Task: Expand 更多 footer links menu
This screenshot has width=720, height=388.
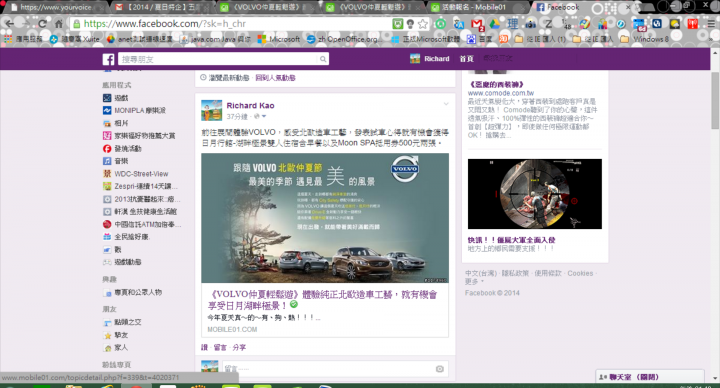Action: [474, 281]
